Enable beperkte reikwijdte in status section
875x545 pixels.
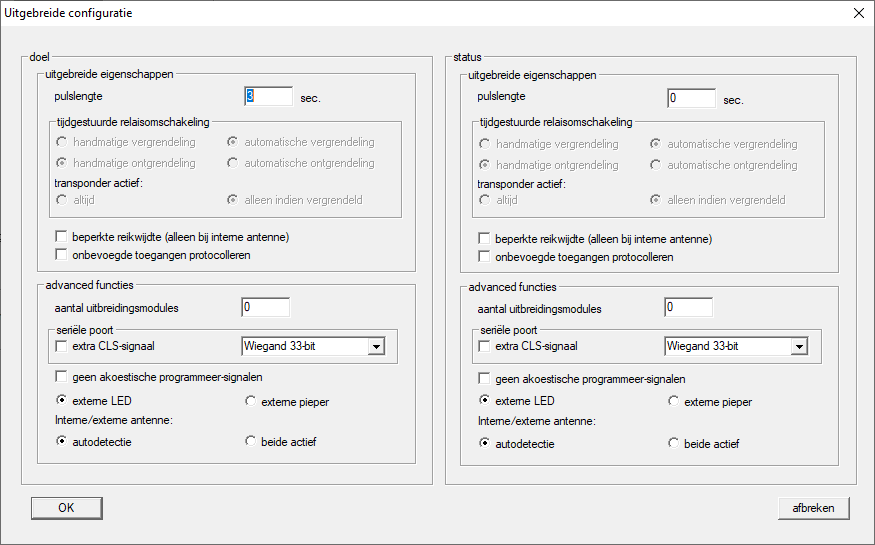pyautogui.click(x=485, y=239)
